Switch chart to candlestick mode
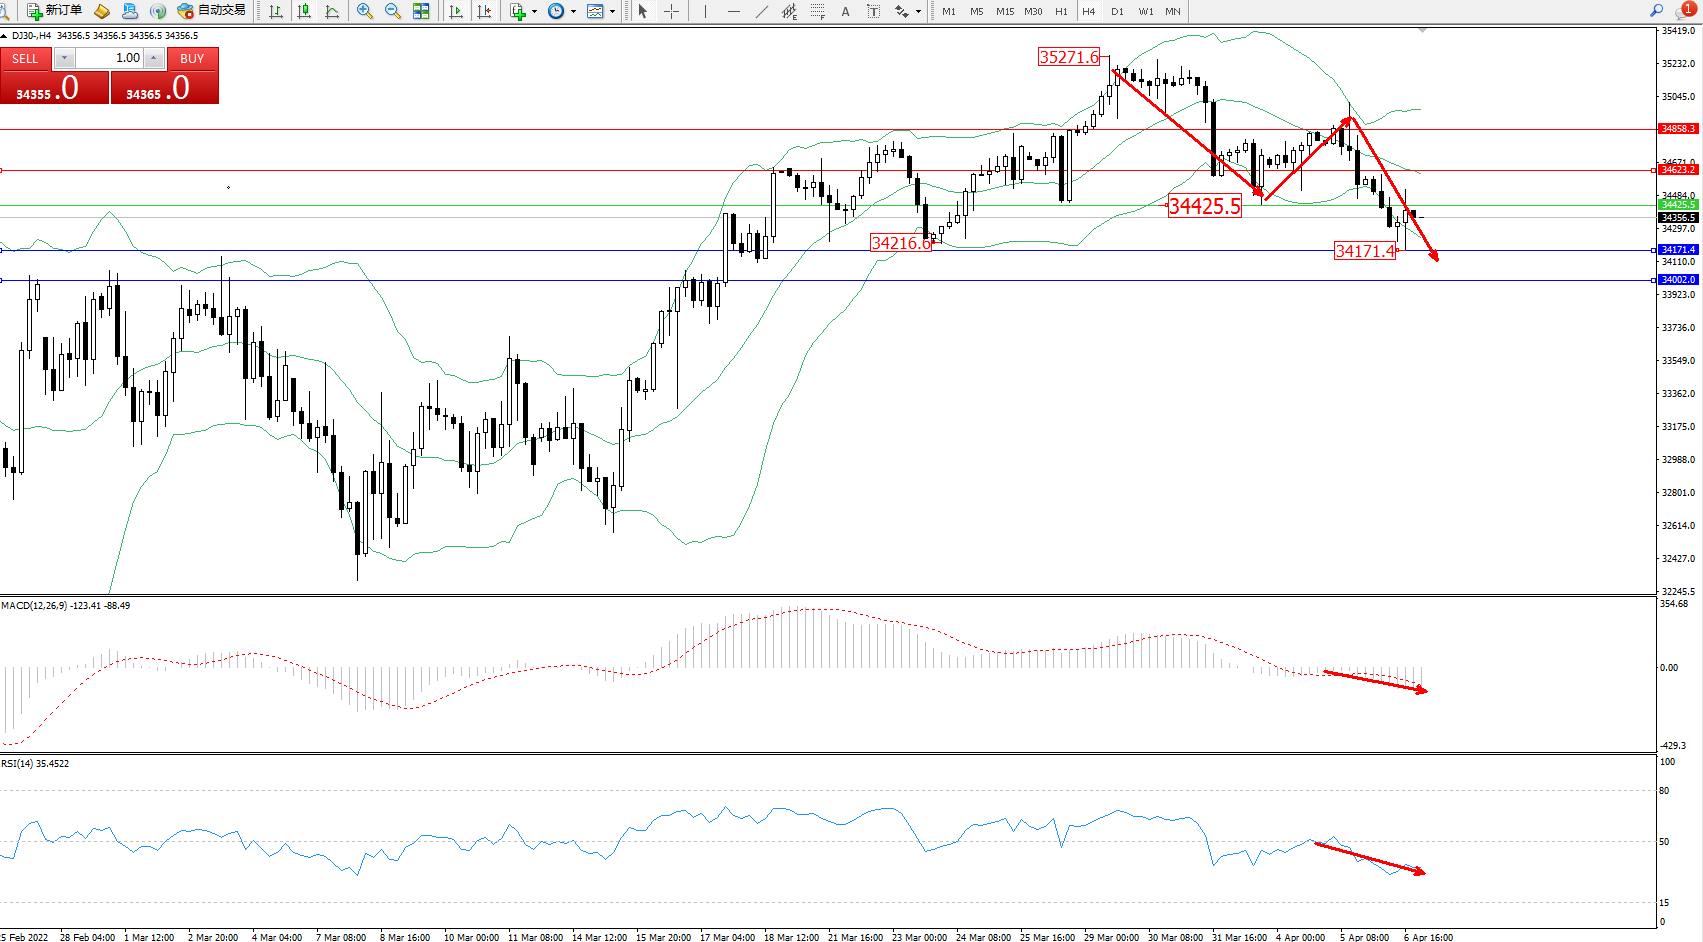This screenshot has height=942, width=1703. pos(304,11)
